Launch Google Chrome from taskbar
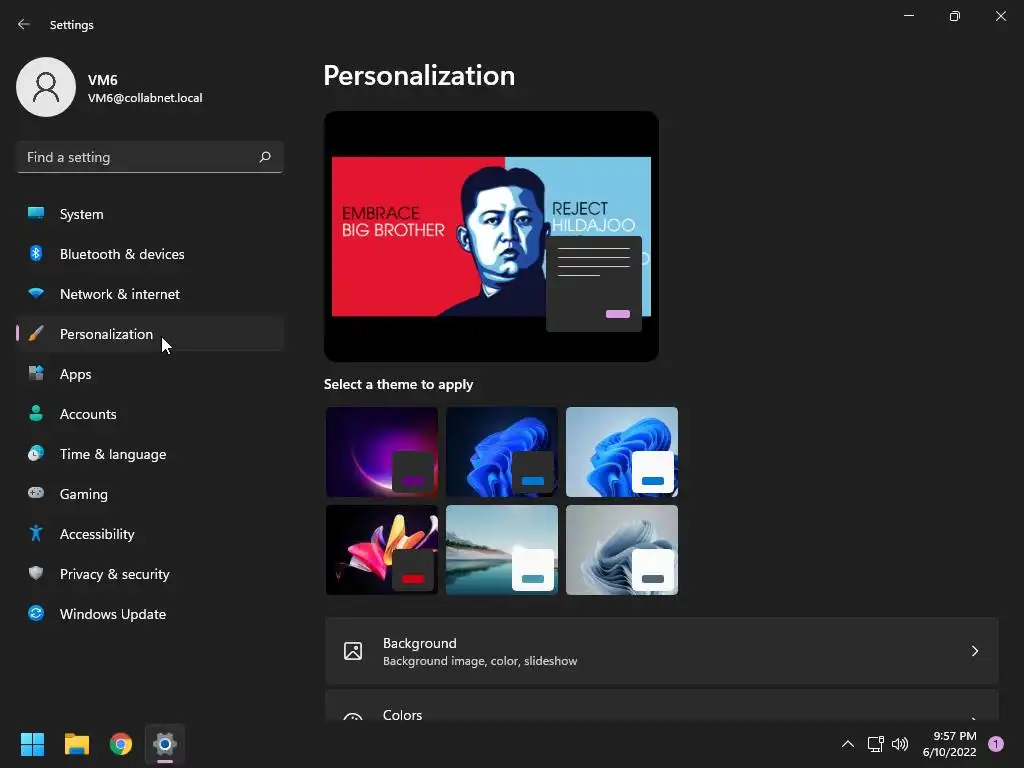This screenshot has height=768, width=1024. tap(121, 744)
